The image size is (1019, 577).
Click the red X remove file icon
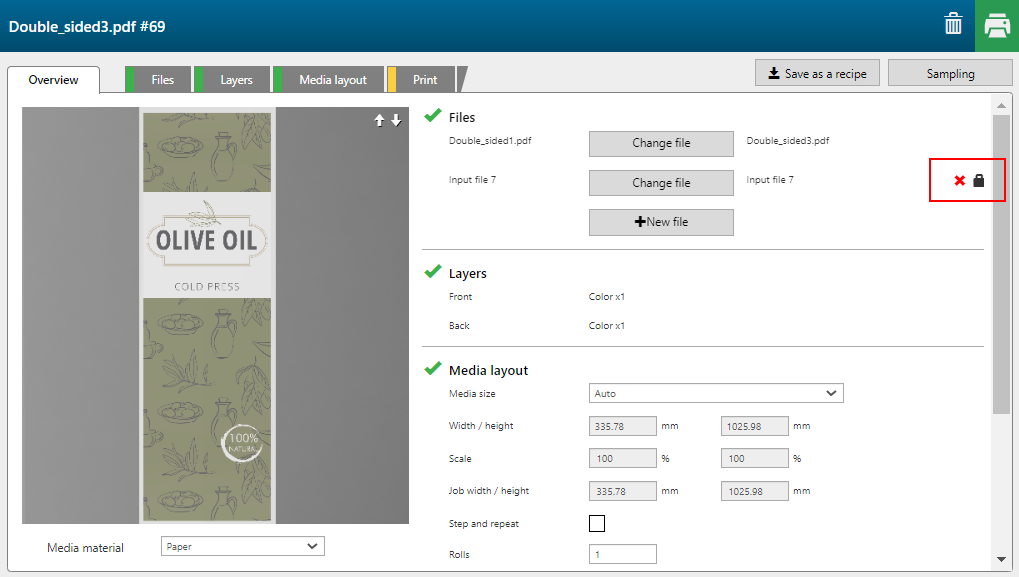pyautogui.click(x=959, y=181)
